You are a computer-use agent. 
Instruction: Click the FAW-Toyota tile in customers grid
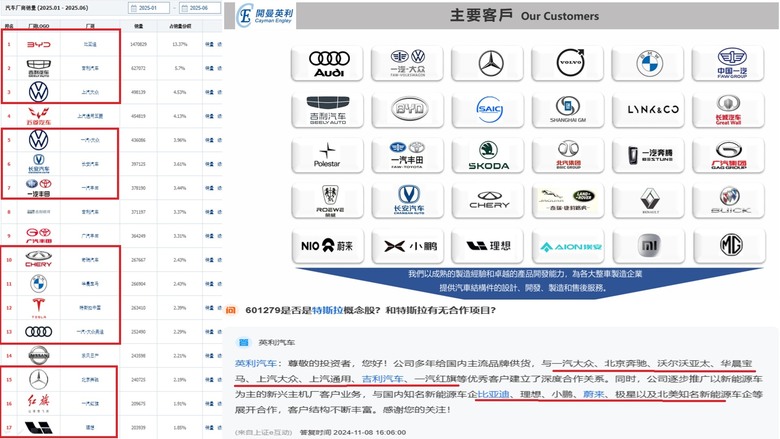coord(407,155)
